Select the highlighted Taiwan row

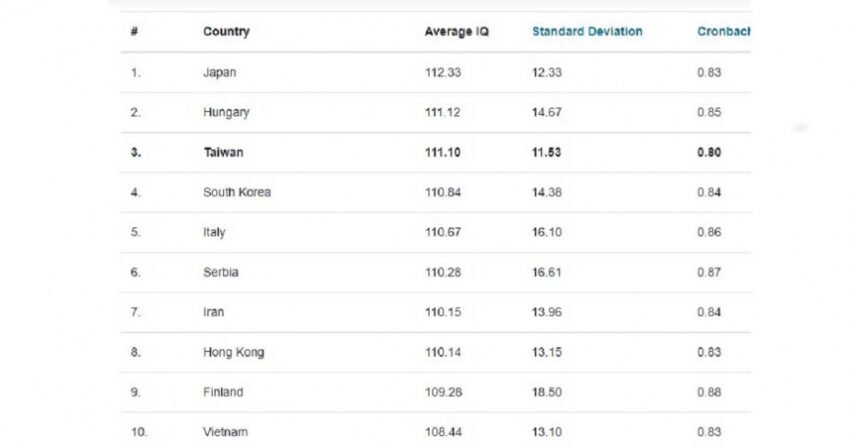point(435,152)
